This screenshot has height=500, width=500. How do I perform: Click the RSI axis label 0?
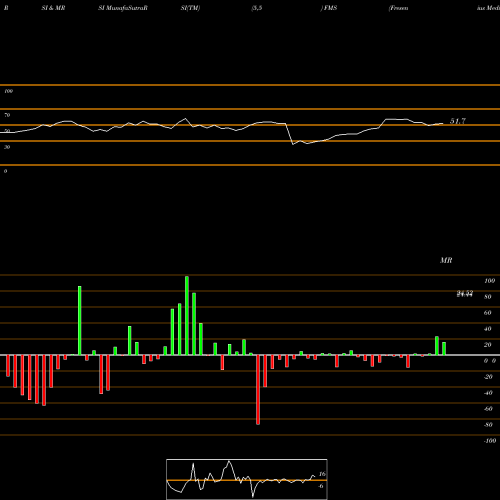pyautogui.click(x=5, y=171)
